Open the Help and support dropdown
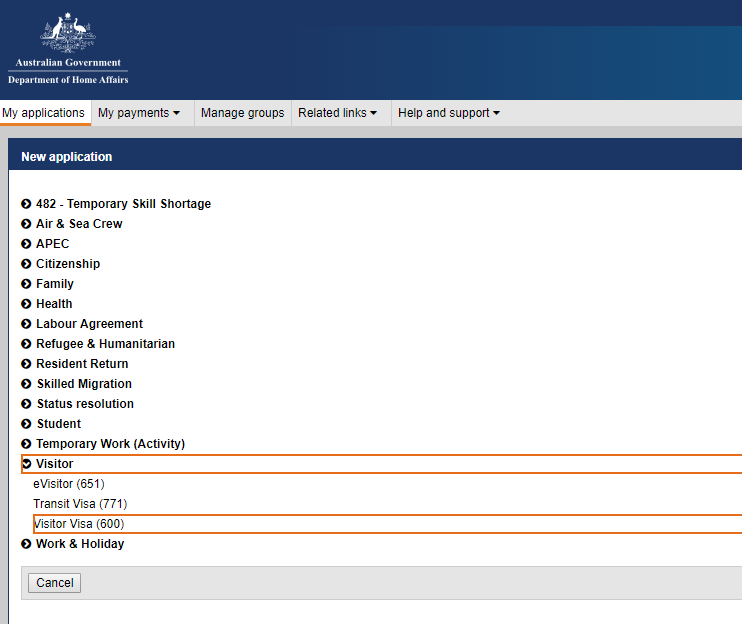This screenshot has width=742, height=624. pos(449,113)
